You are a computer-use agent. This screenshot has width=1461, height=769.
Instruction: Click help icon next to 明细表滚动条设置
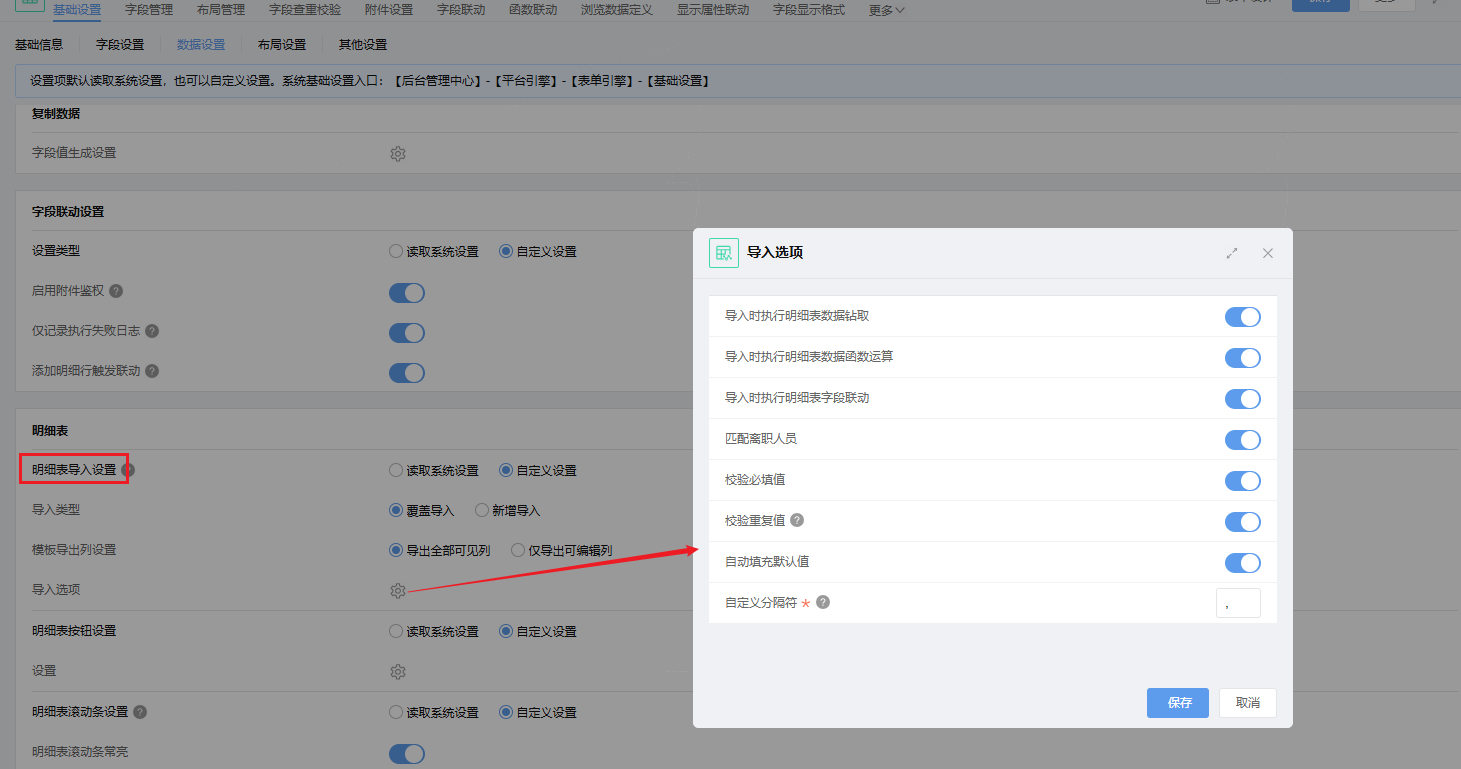click(140, 712)
